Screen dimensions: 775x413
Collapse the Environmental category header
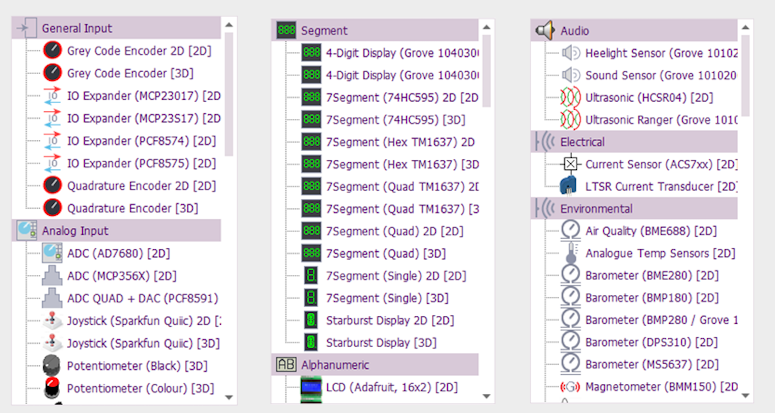pos(595,208)
